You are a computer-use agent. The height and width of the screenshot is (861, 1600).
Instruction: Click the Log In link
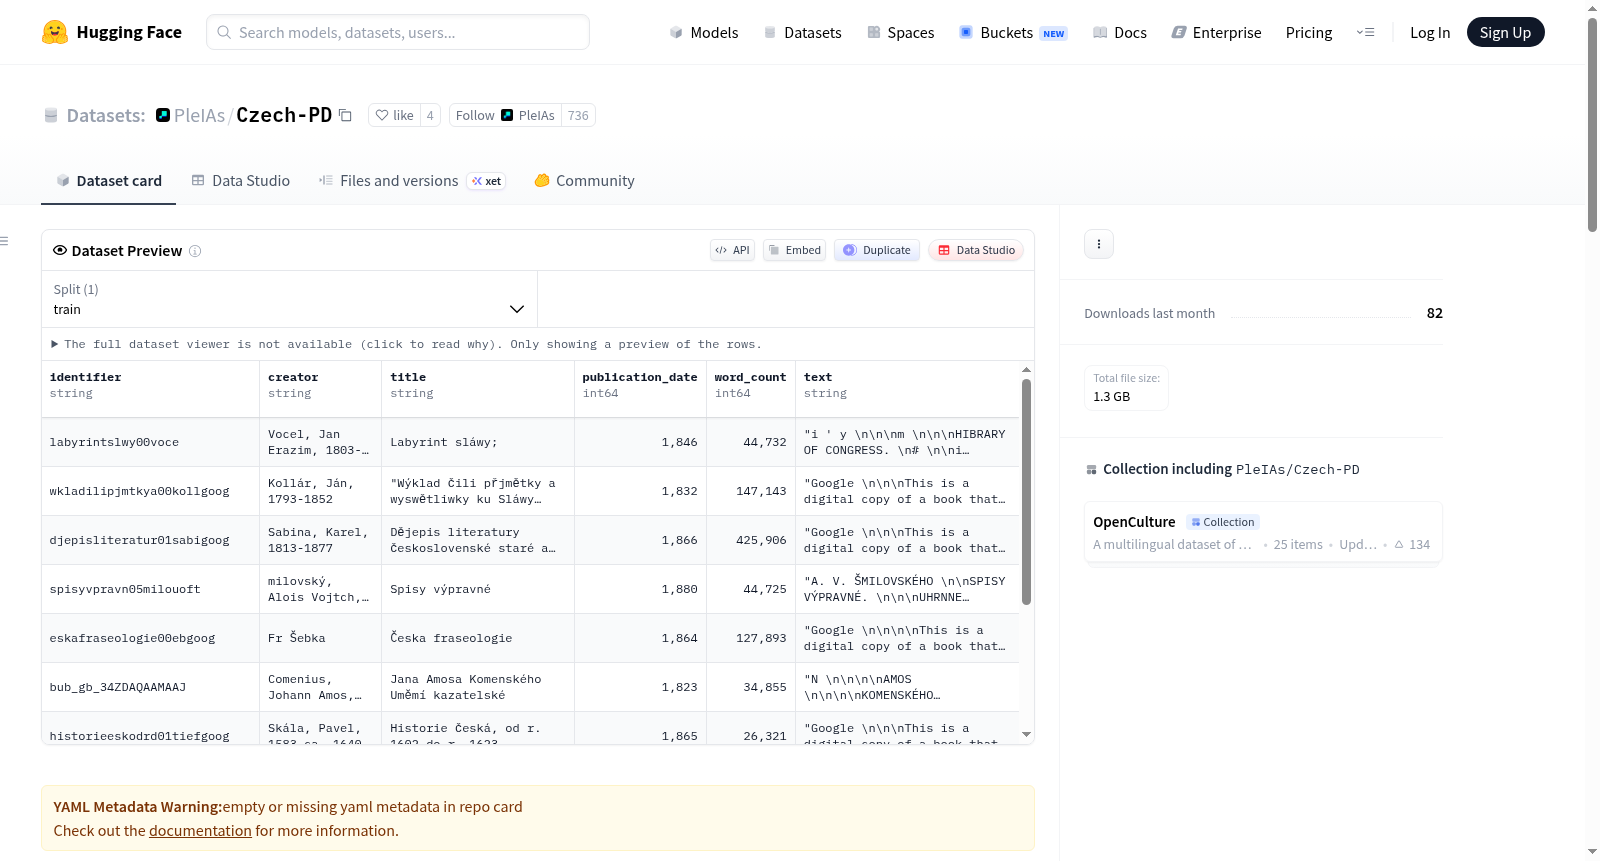[1430, 32]
